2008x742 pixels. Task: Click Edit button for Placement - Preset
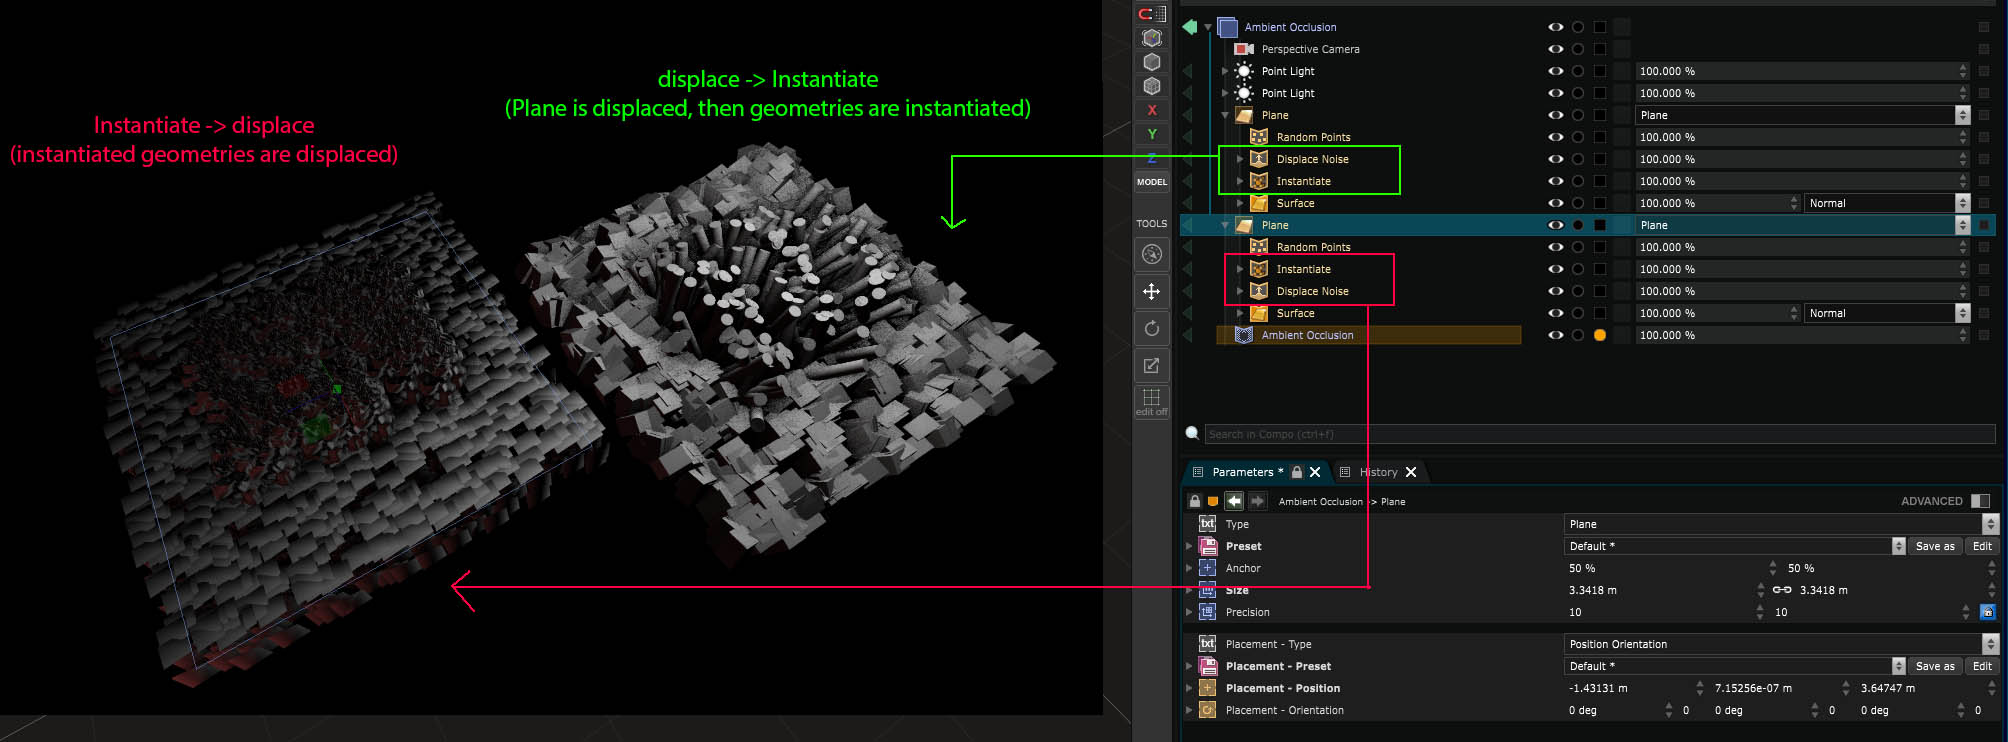1981,666
